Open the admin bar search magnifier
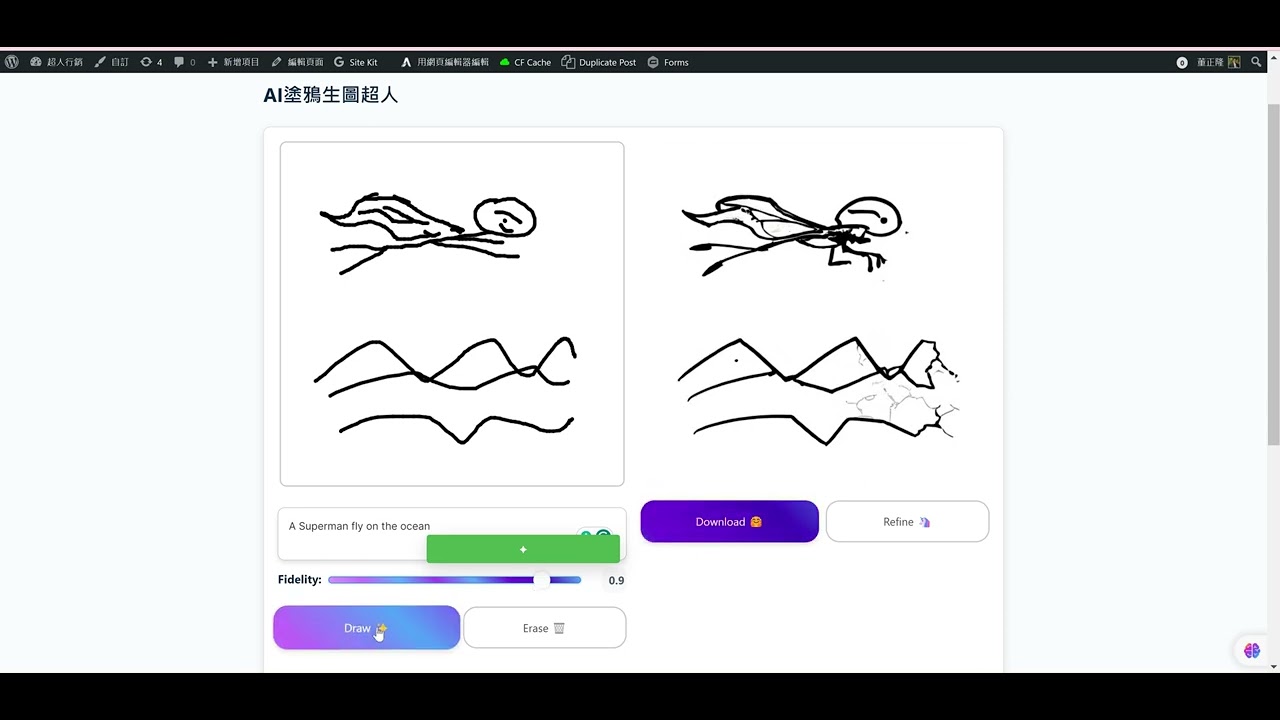1280x720 pixels. tap(1257, 62)
